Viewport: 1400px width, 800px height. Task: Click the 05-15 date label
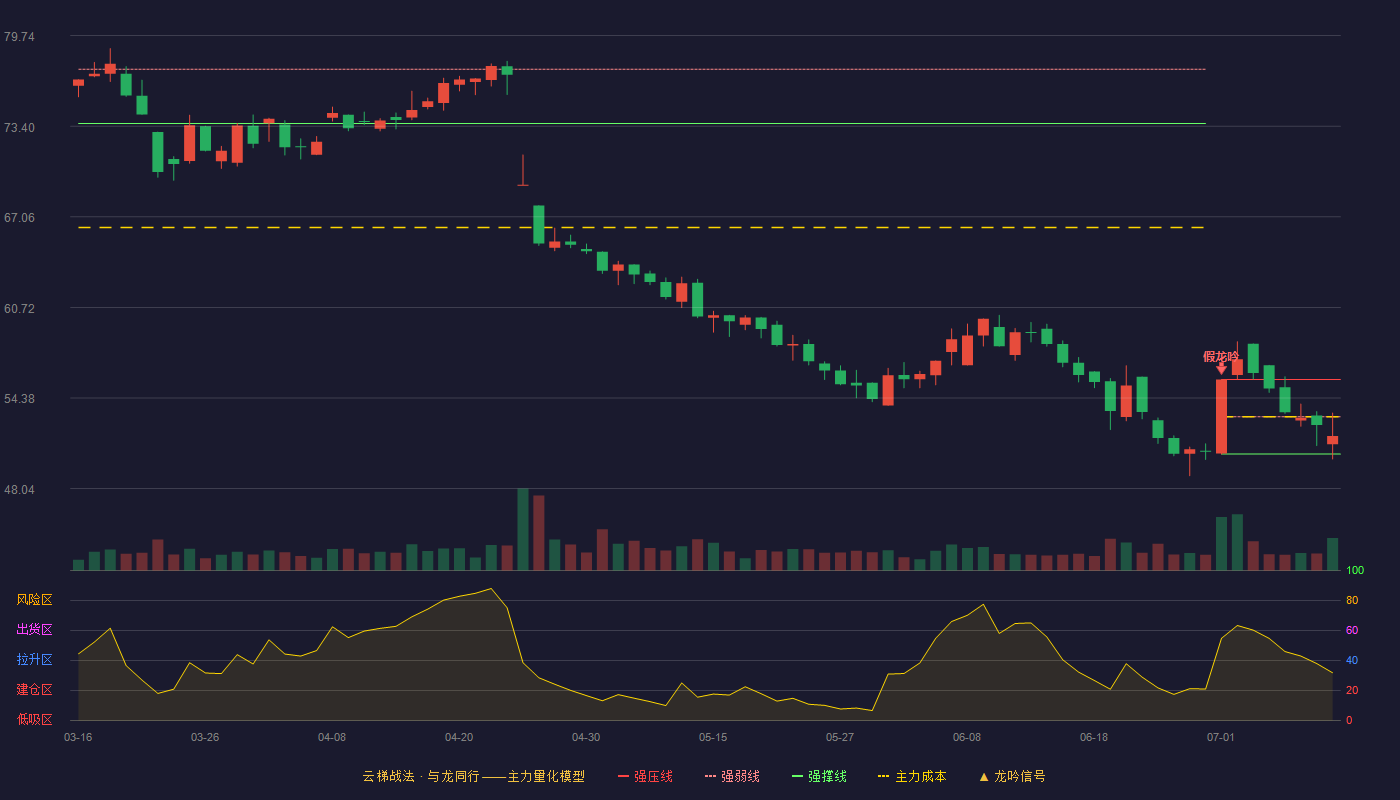[713, 737]
